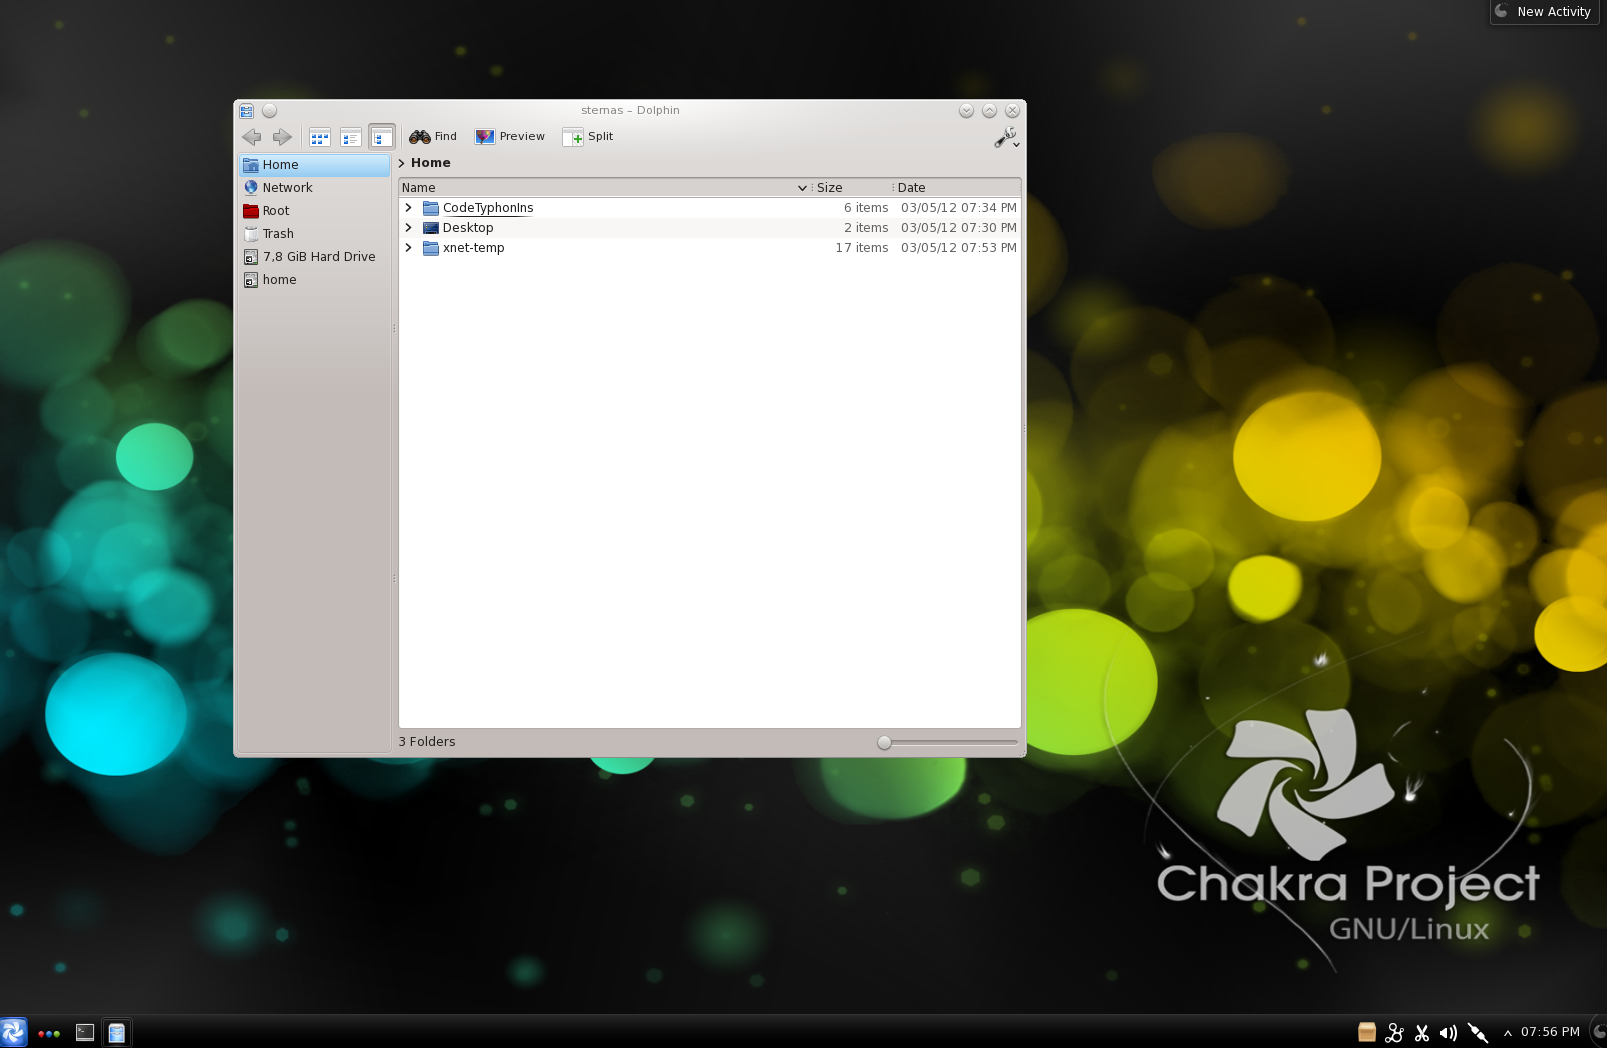Click the breadcrumb arrow before Home
Viewport: 1607px width, 1048px height.
coord(402,163)
